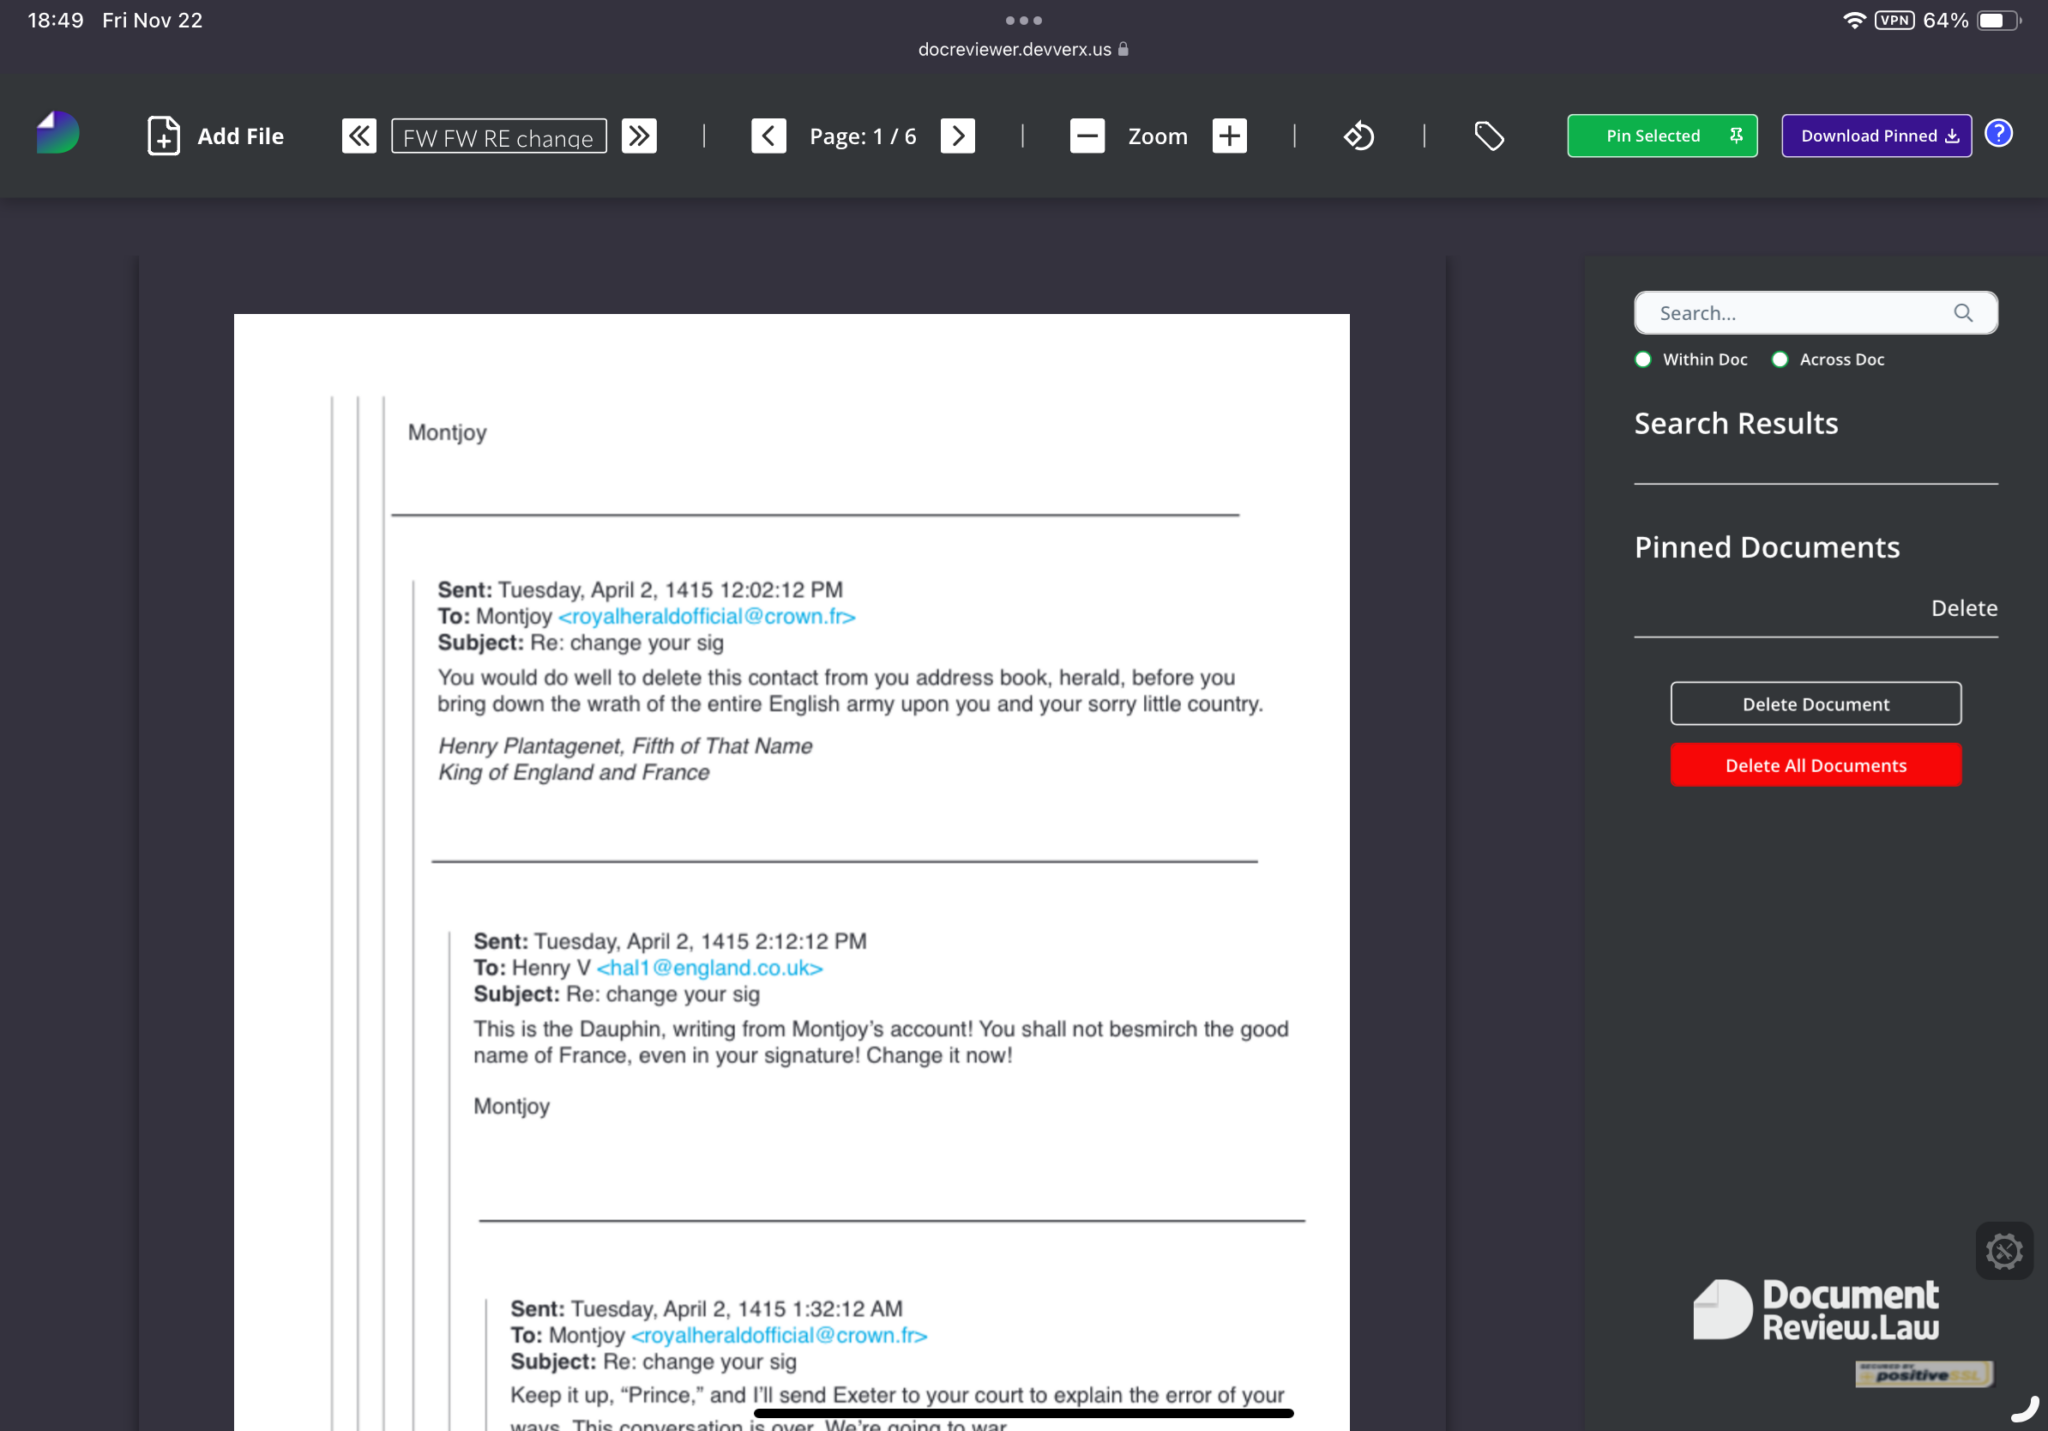Viewport: 2048px width, 1431px height.
Task: Select the Within Doc radio option
Action: tap(1643, 360)
